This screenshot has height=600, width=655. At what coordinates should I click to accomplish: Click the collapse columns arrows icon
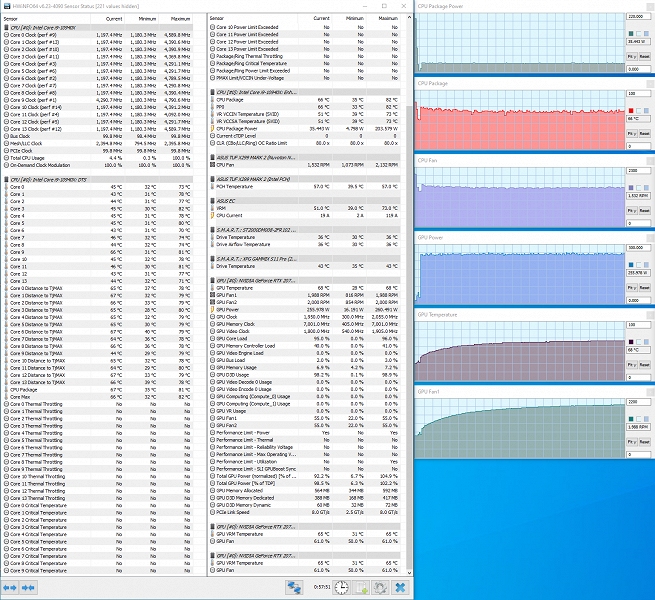pyautogui.click(x=28, y=587)
